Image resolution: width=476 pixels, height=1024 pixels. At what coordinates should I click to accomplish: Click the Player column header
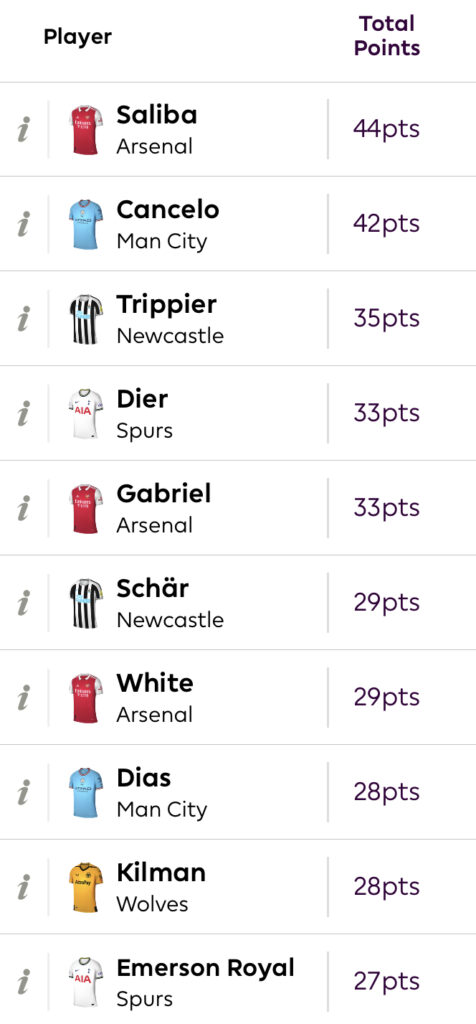point(78,37)
